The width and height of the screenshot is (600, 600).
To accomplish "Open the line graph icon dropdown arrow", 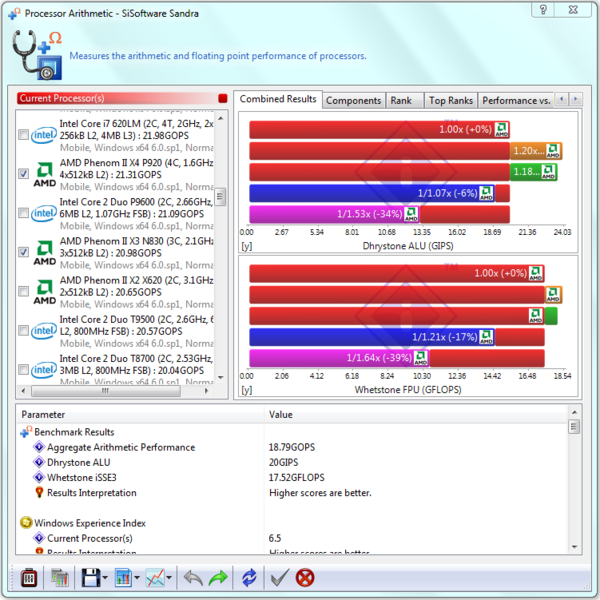I will [x=169, y=578].
